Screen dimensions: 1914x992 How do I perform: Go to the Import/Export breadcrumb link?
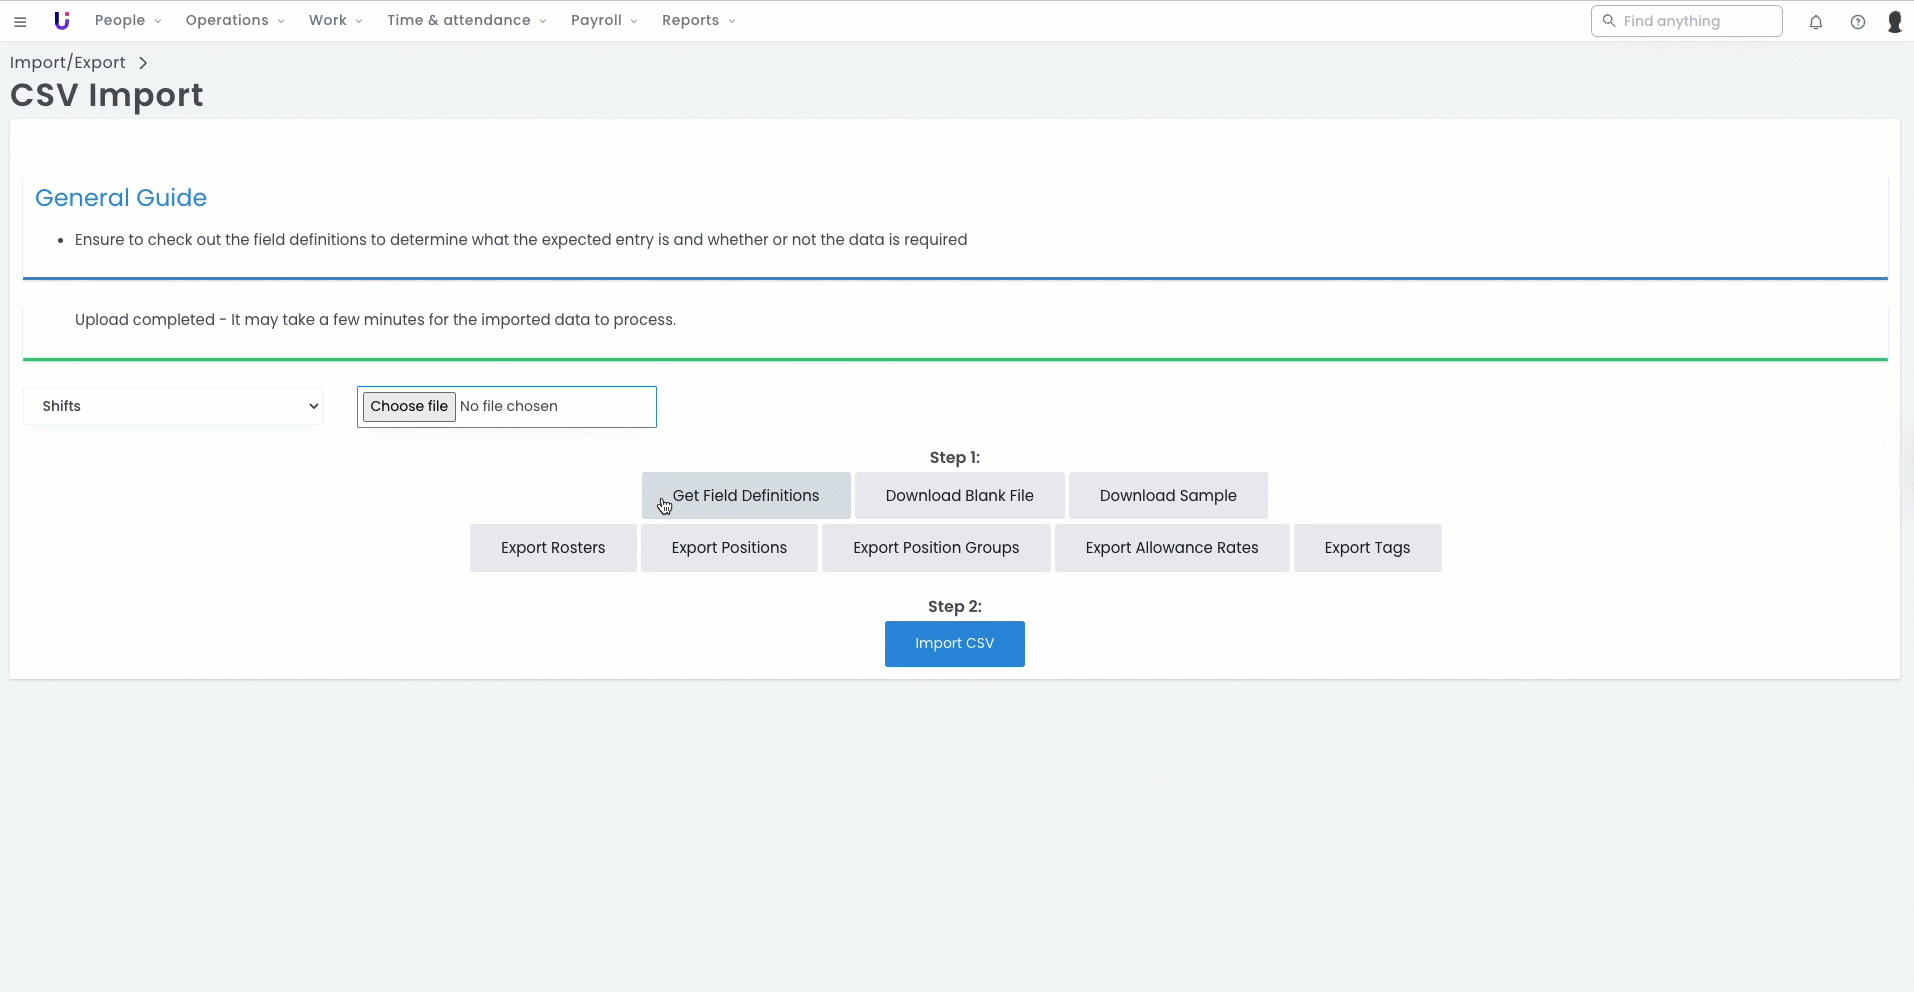point(68,63)
